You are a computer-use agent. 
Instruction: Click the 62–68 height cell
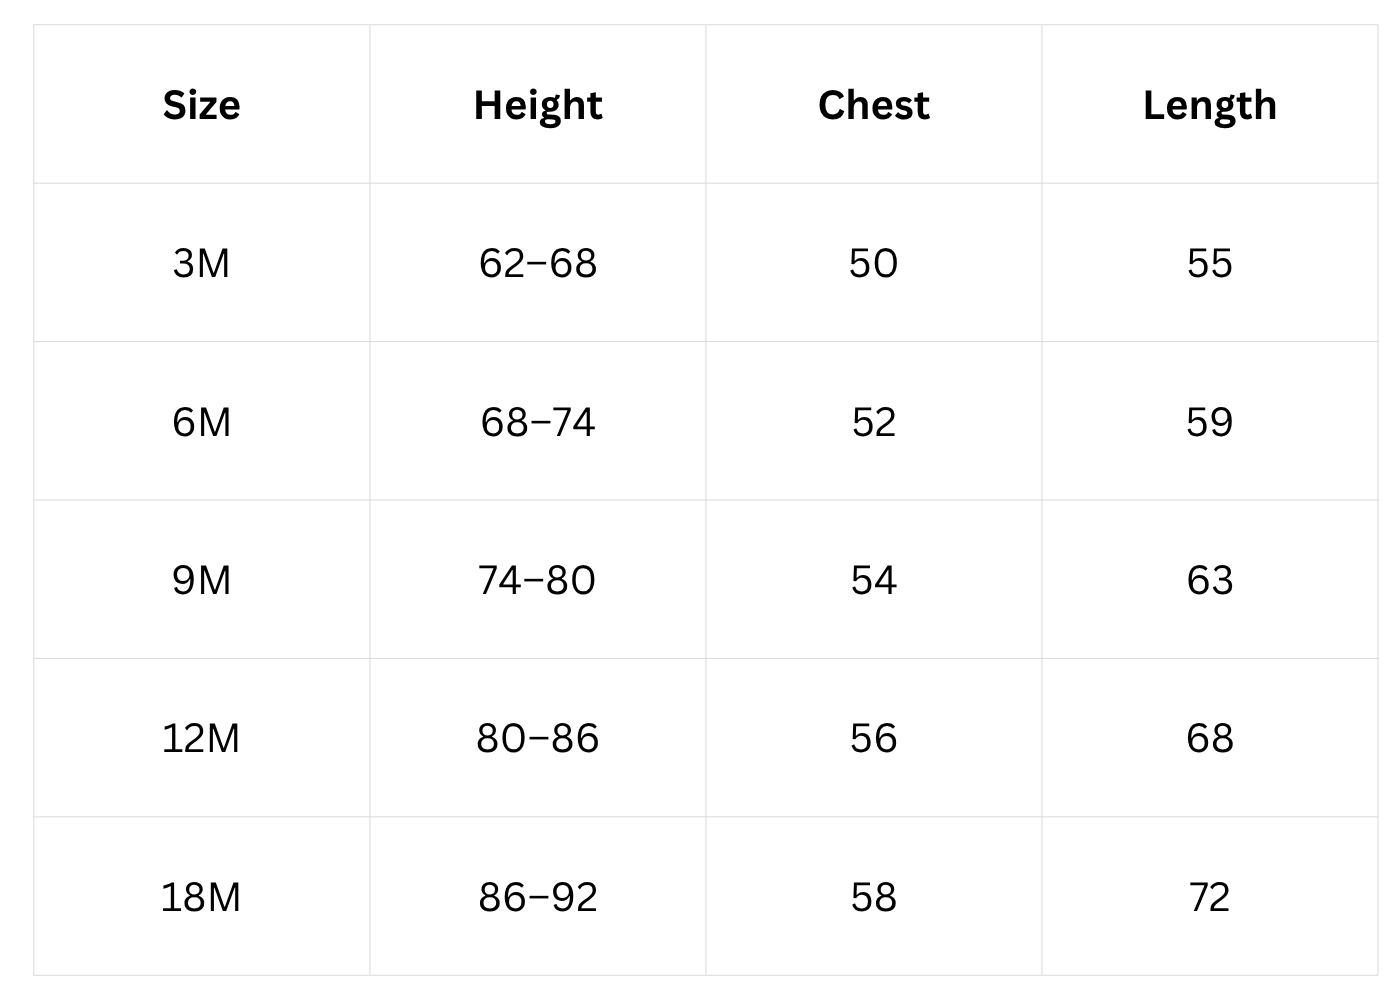[538, 263]
